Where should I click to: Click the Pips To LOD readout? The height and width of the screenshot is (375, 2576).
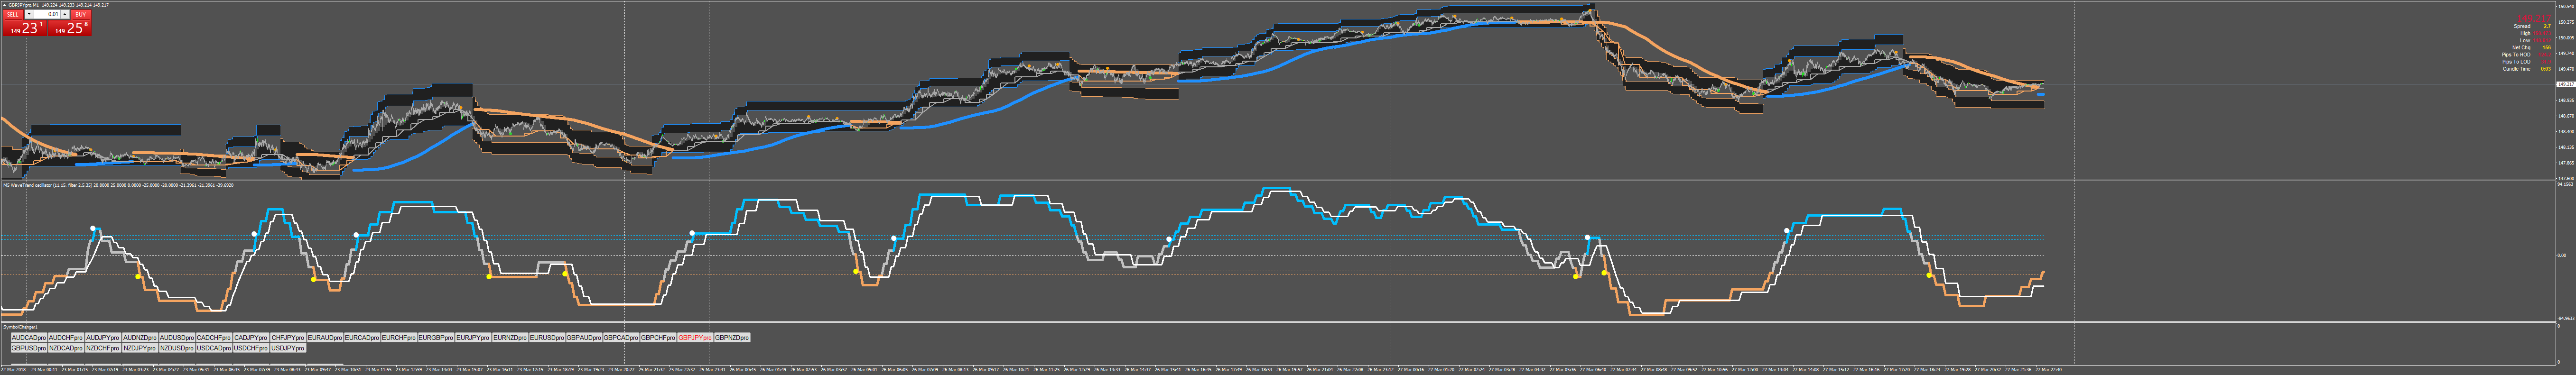2546,61
